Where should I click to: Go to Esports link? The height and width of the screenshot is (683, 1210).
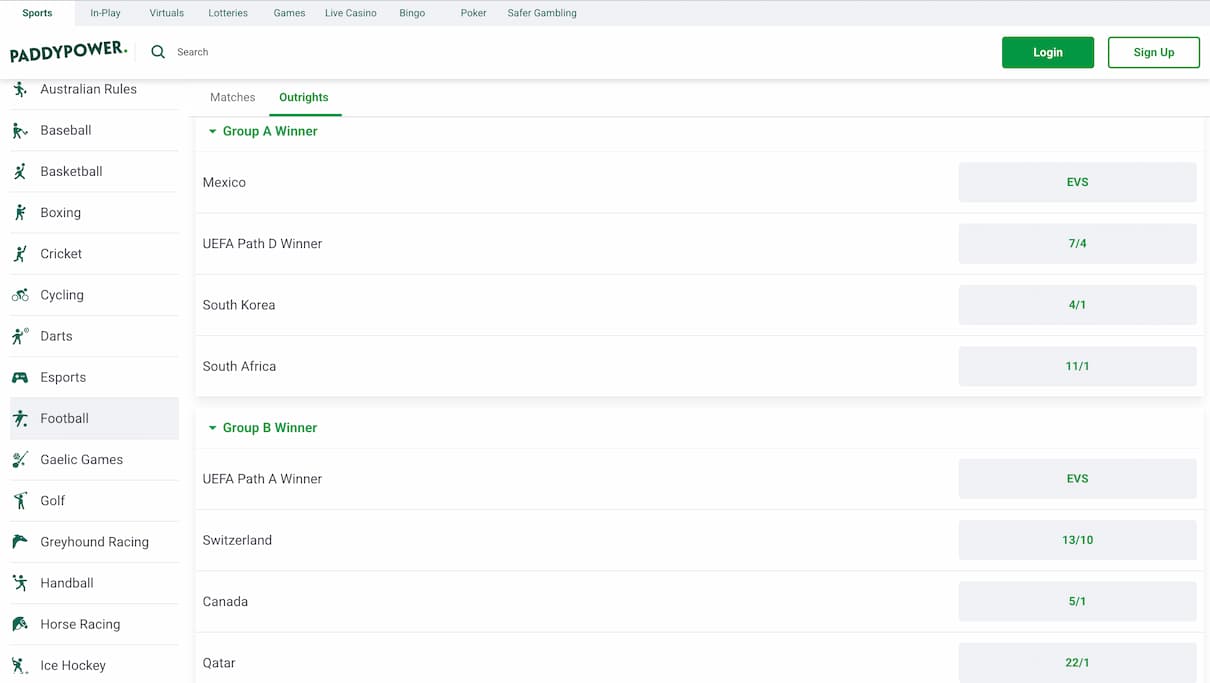[x=94, y=377]
